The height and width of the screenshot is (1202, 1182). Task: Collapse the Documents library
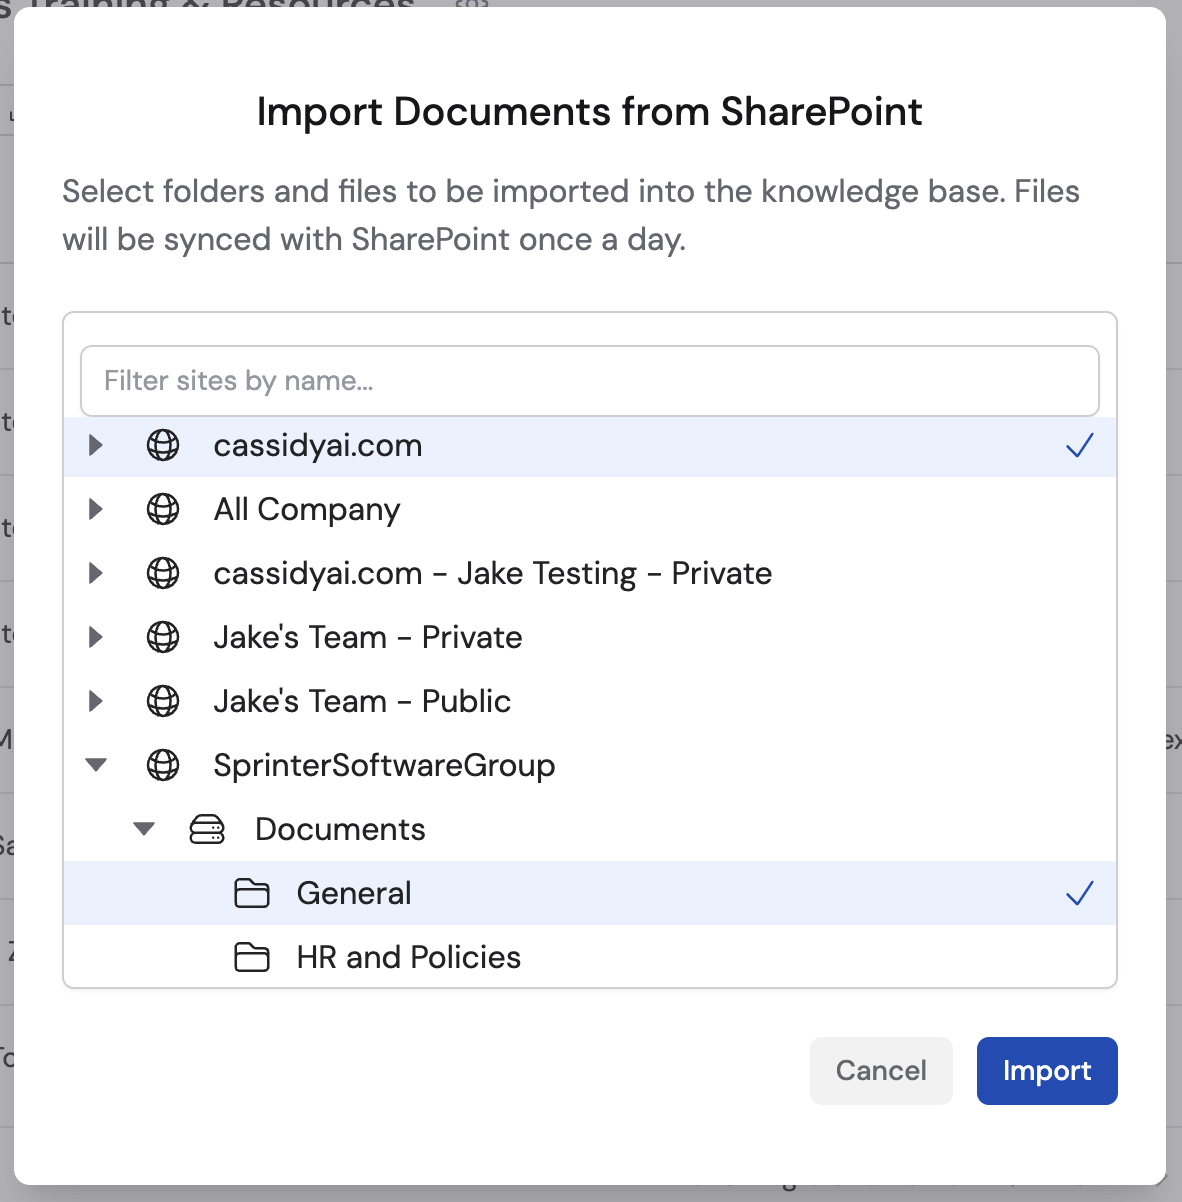click(x=144, y=829)
